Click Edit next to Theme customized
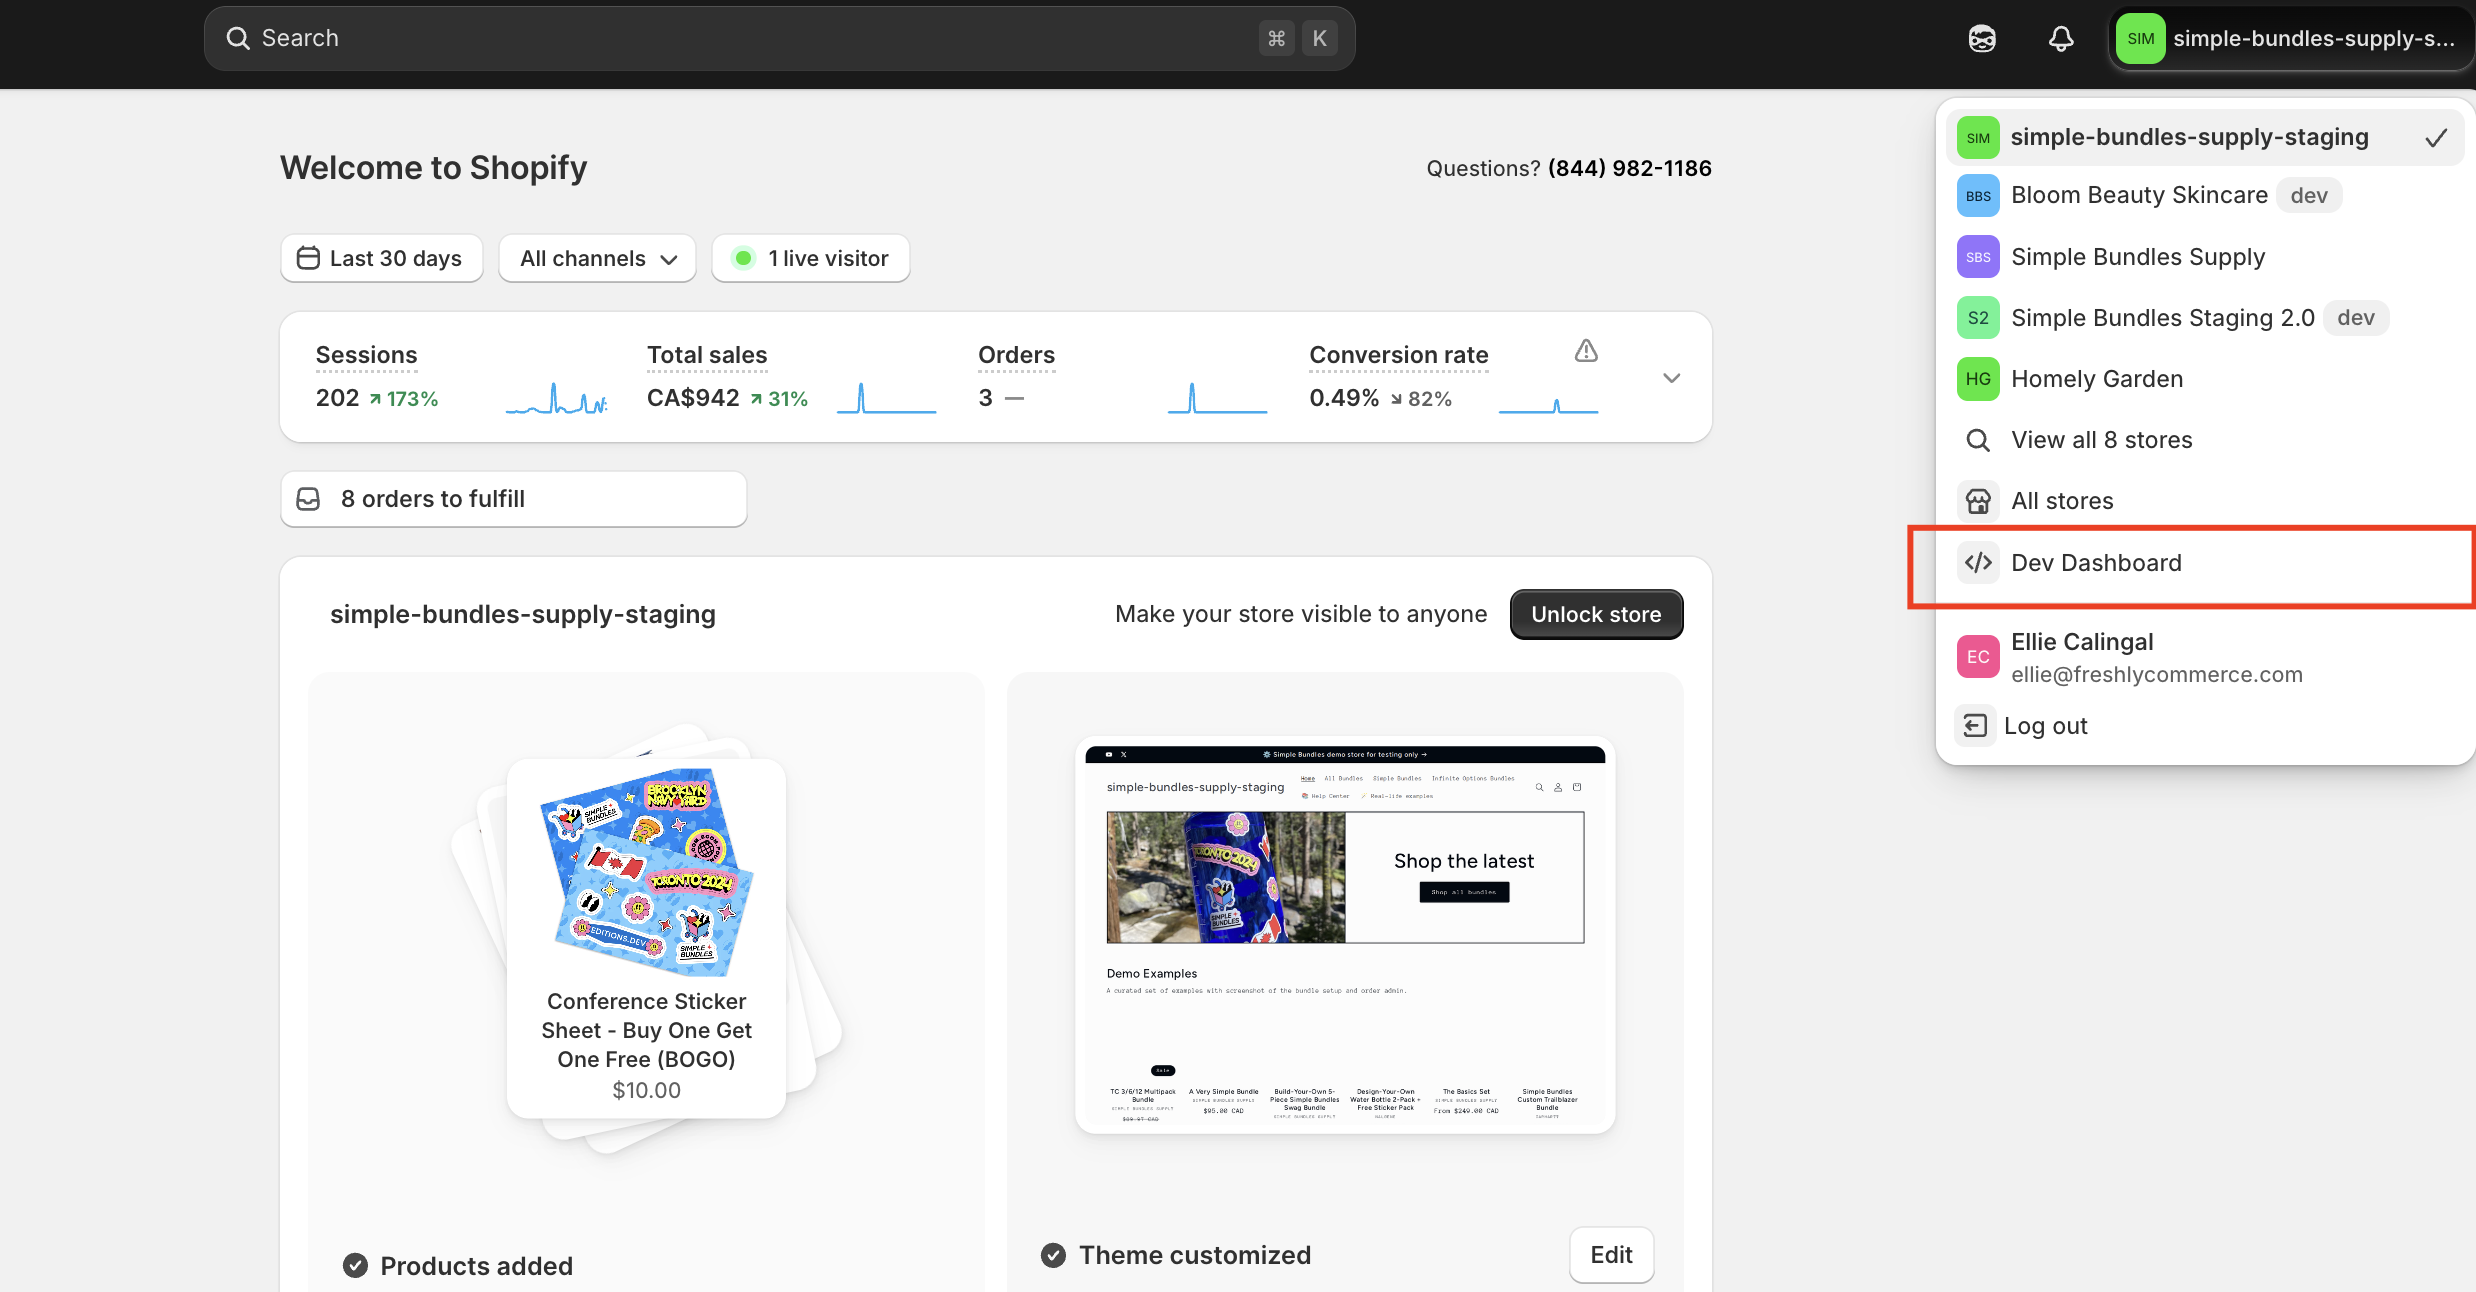Screen dimensions: 2476x1292 click(x=1611, y=1255)
